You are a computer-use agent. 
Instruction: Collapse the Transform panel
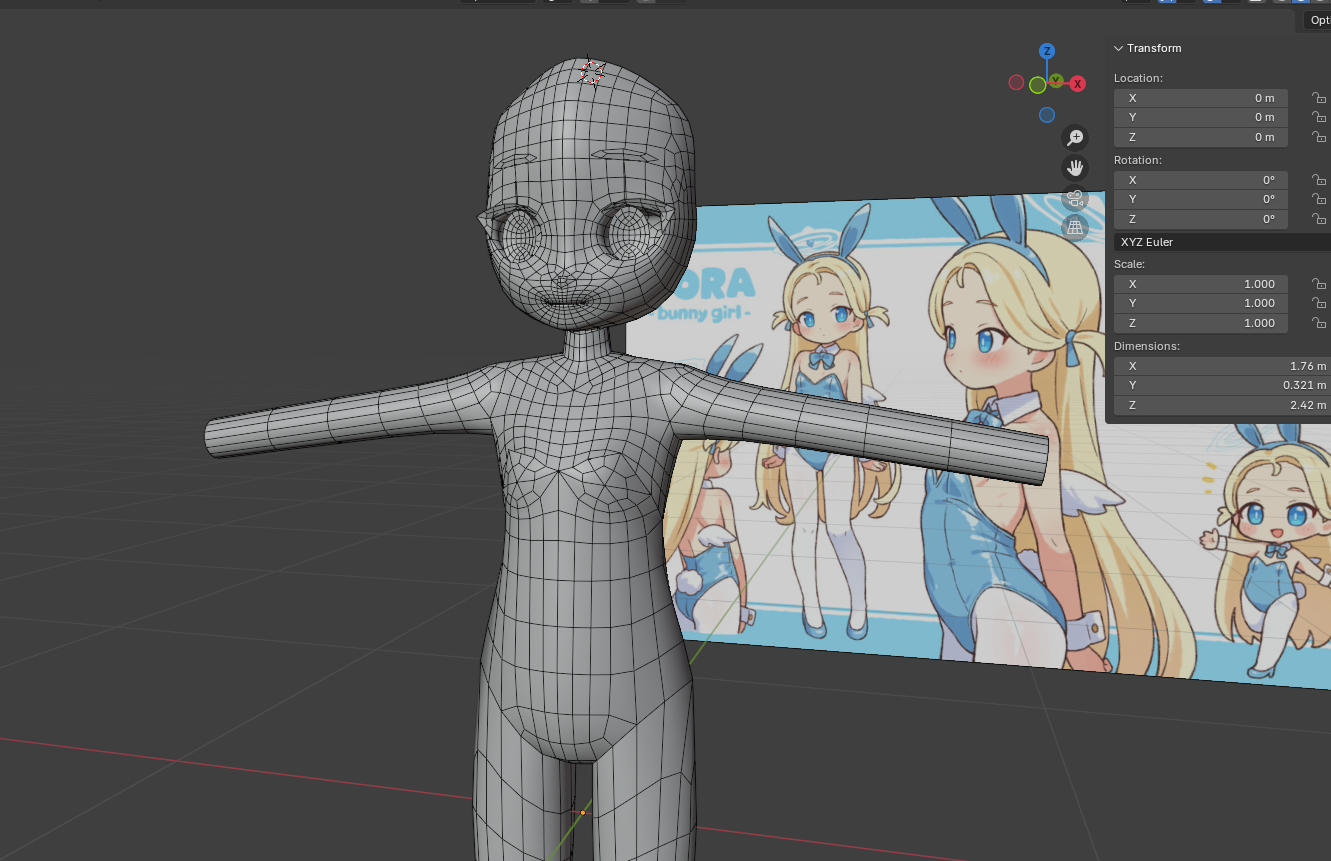point(1119,48)
